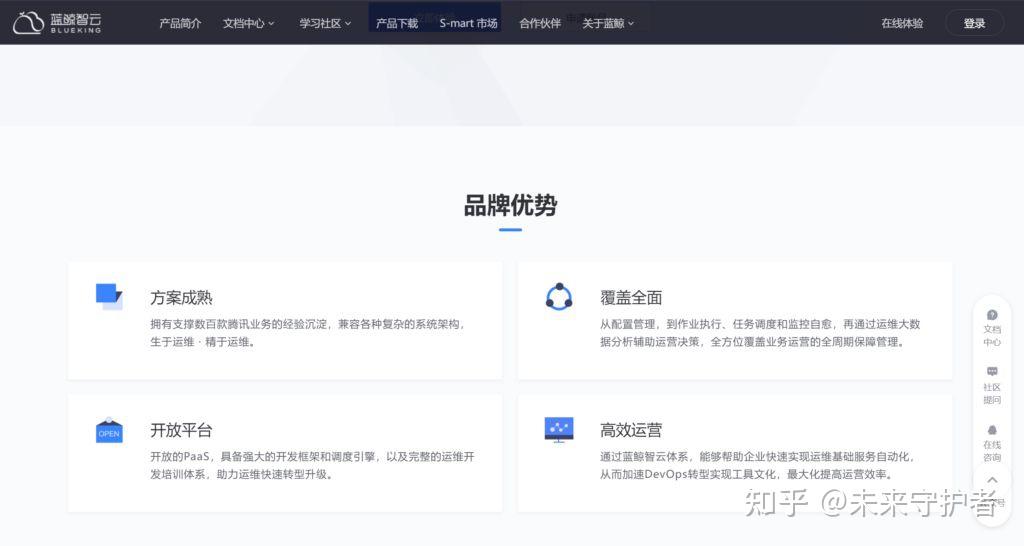The height and width of the screenshot is (546, 1024).
Task: Open 社区提问 from the side floating bar
Action: coord(992,385)
